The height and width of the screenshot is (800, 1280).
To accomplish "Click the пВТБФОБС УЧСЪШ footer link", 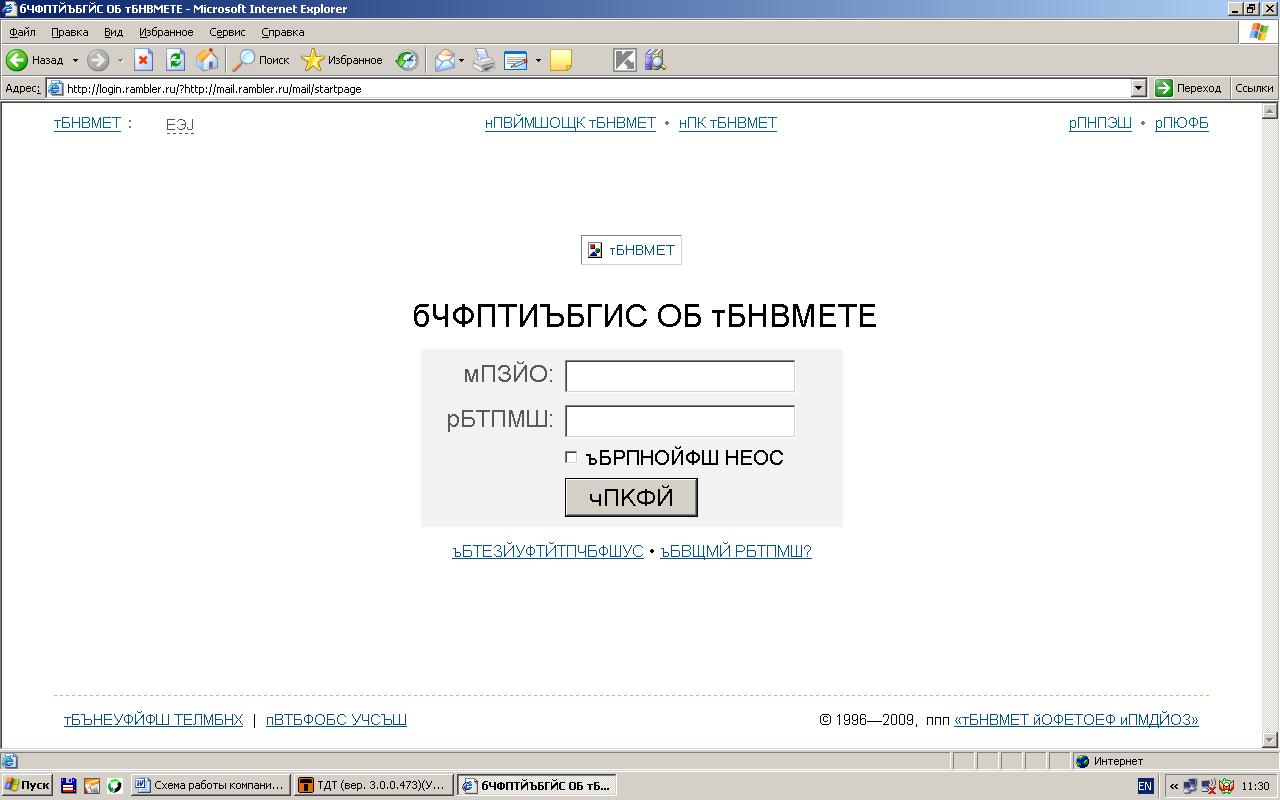I will (x=336, y=719).
